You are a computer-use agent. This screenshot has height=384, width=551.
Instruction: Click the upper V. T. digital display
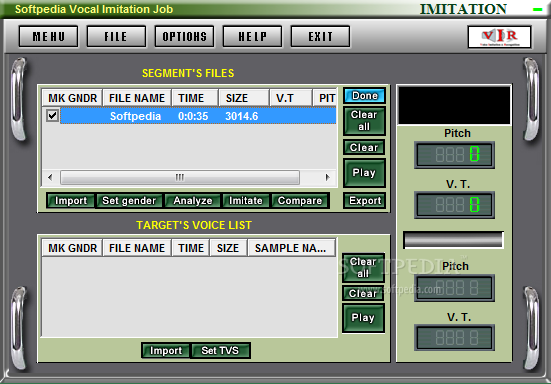(455, 205)
